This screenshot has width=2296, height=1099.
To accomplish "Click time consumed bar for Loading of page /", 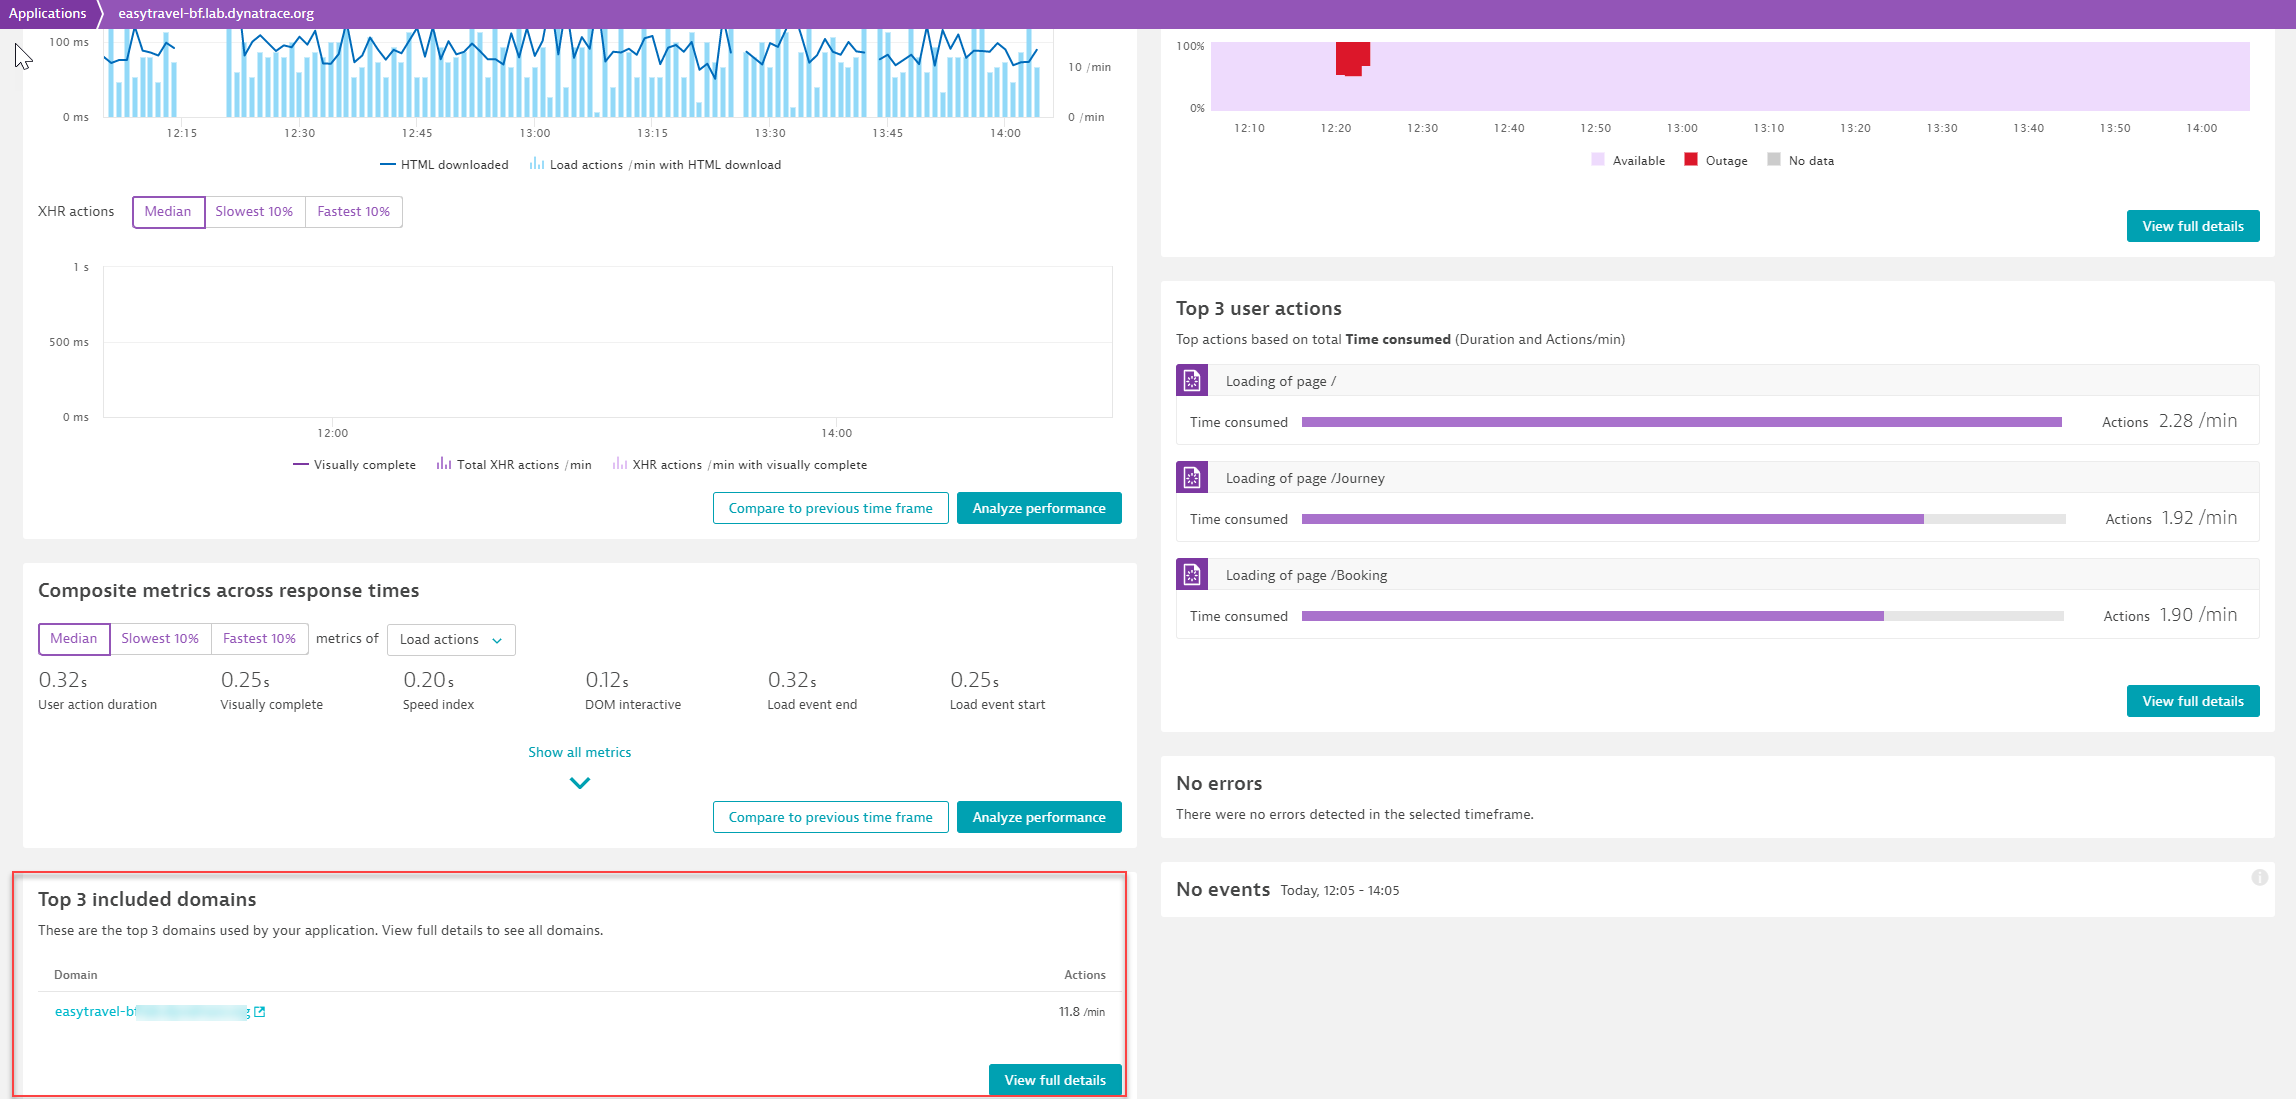I will 1682,422.
